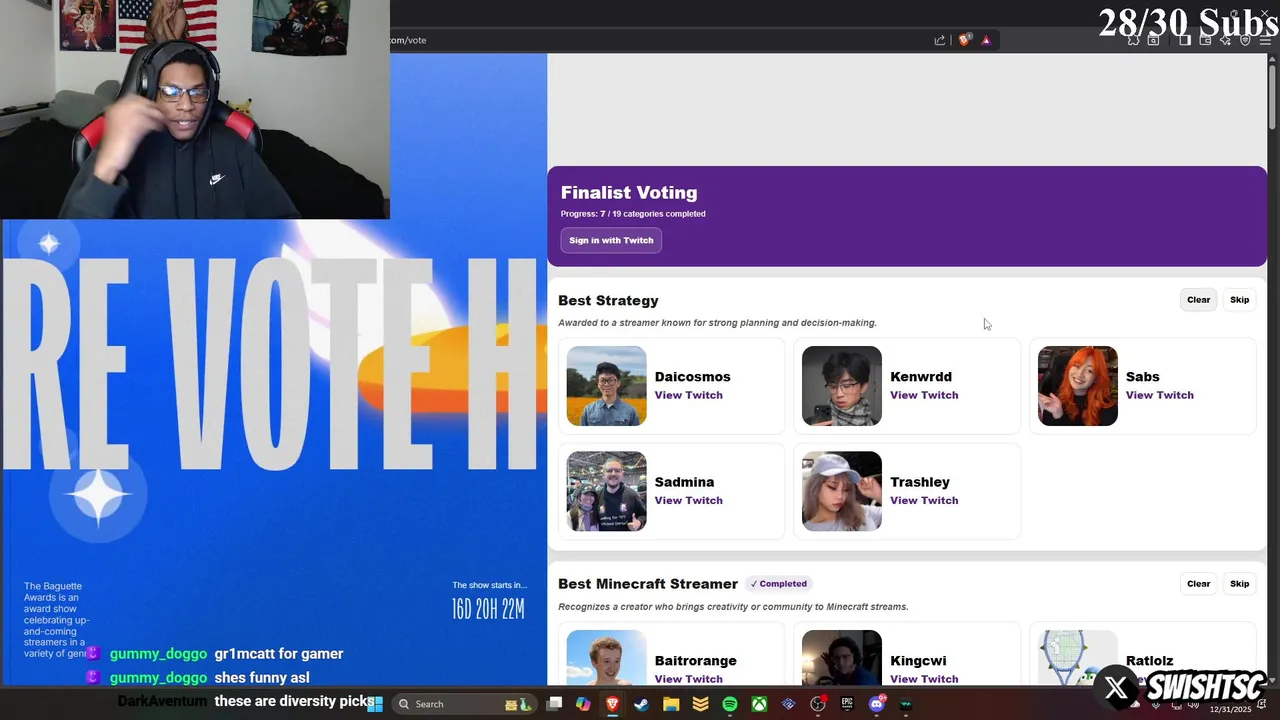Image resolution: width=1280 pixels, height=720 pixels.
Task: Click the Completed badge on Minecraft category
Action: tap(779, 584)
